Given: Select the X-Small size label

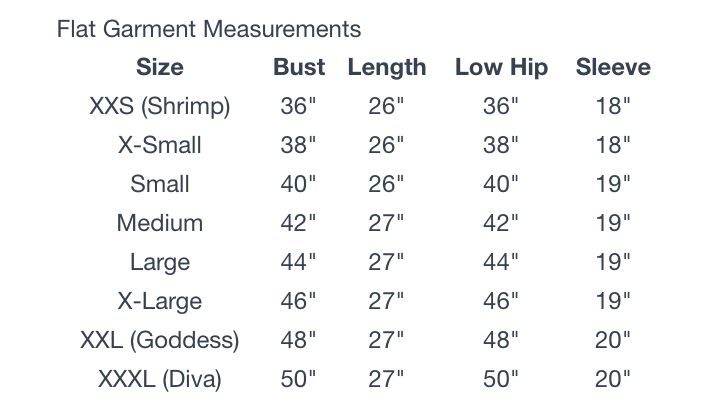Looking at the screenshot, I should (x=160, y=145).
